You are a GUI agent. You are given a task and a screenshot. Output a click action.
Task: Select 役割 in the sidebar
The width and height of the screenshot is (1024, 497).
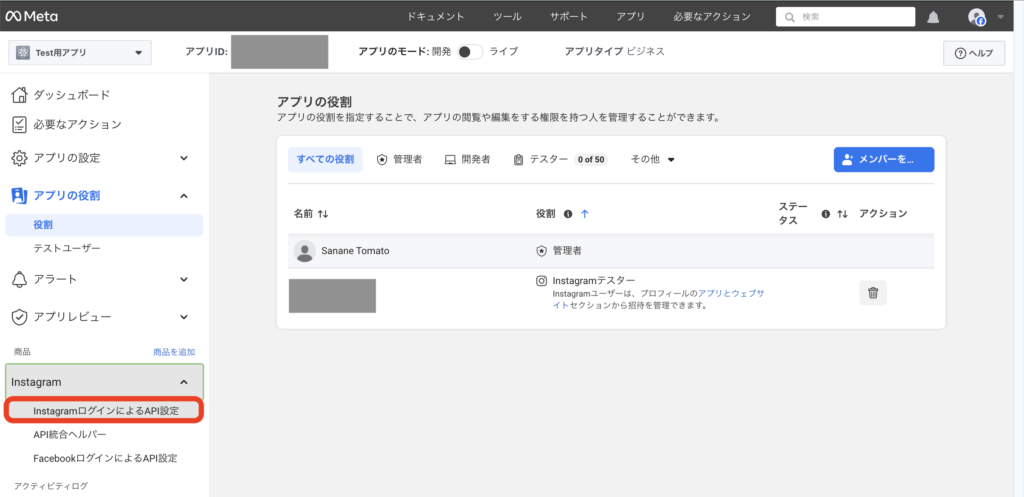click(x=104, y=225)
